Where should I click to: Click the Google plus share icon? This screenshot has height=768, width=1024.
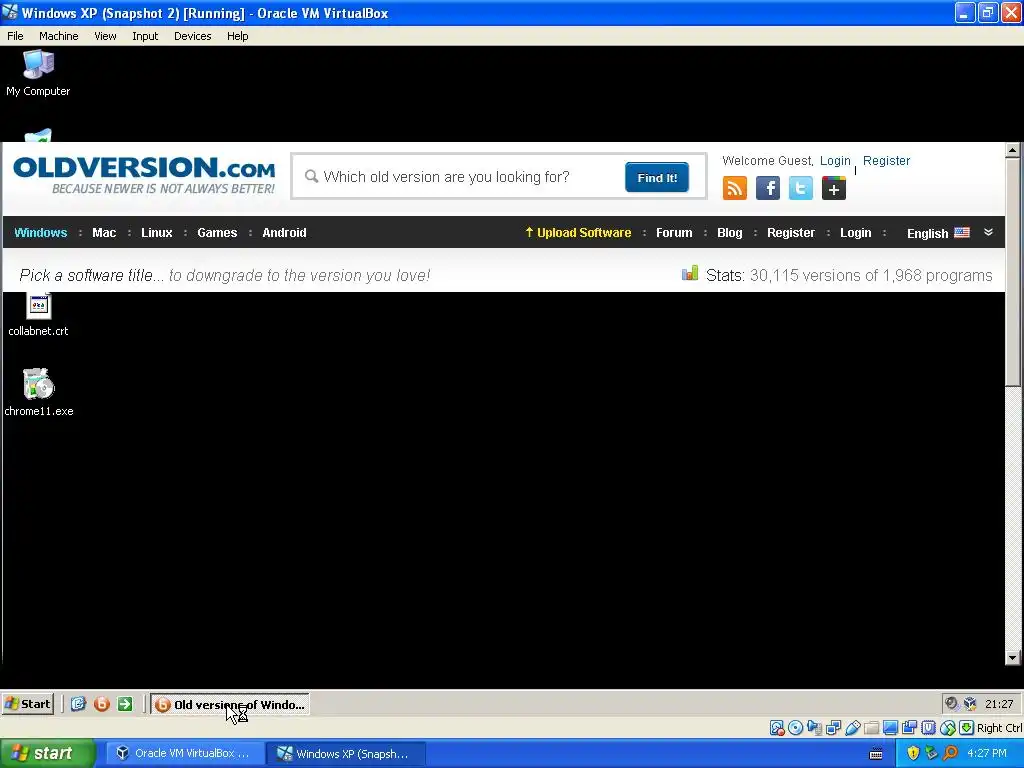point(834,189)
